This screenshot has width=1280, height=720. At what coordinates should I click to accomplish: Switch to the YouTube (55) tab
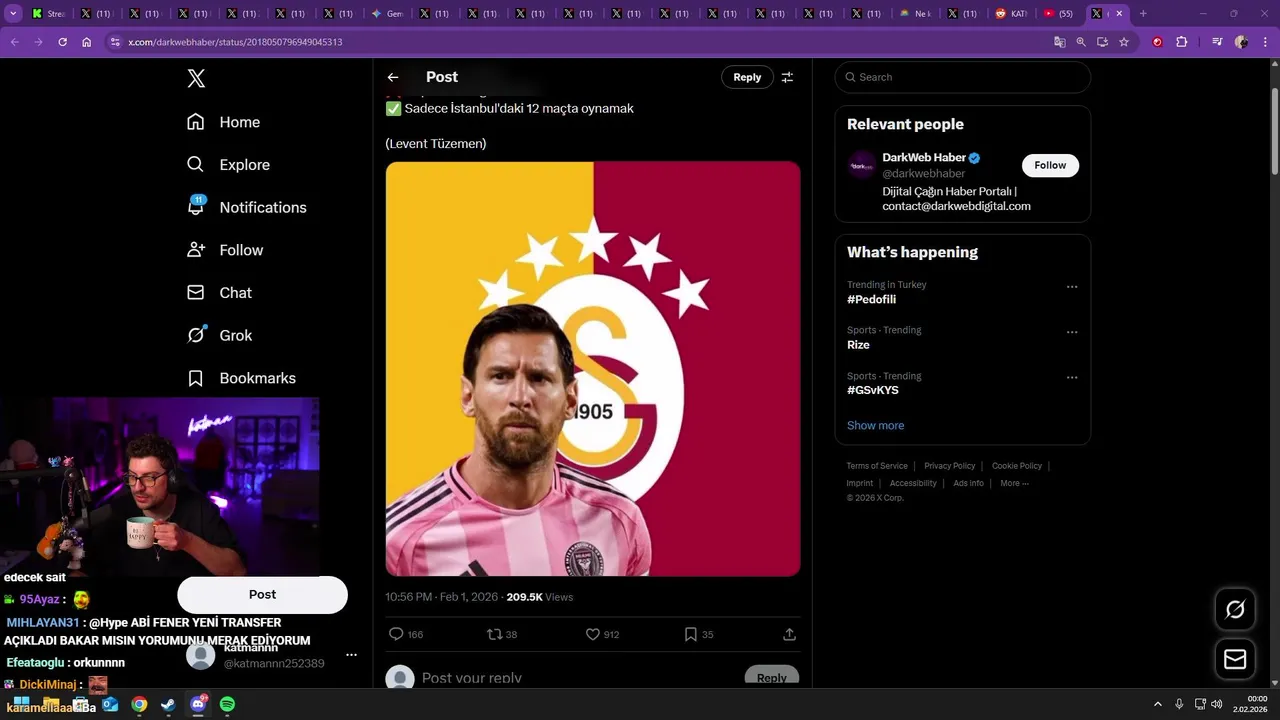point(1059,13)
